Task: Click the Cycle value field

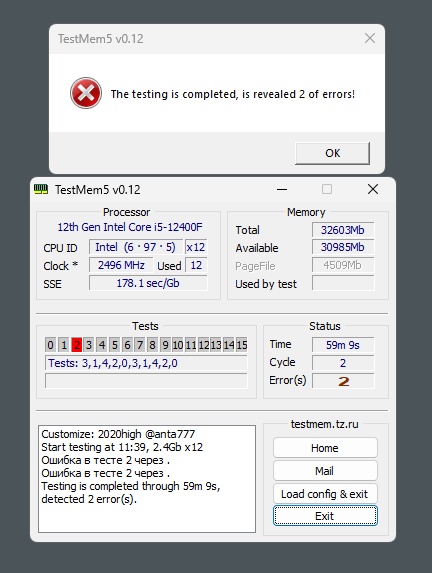Action: coord(343,363)
